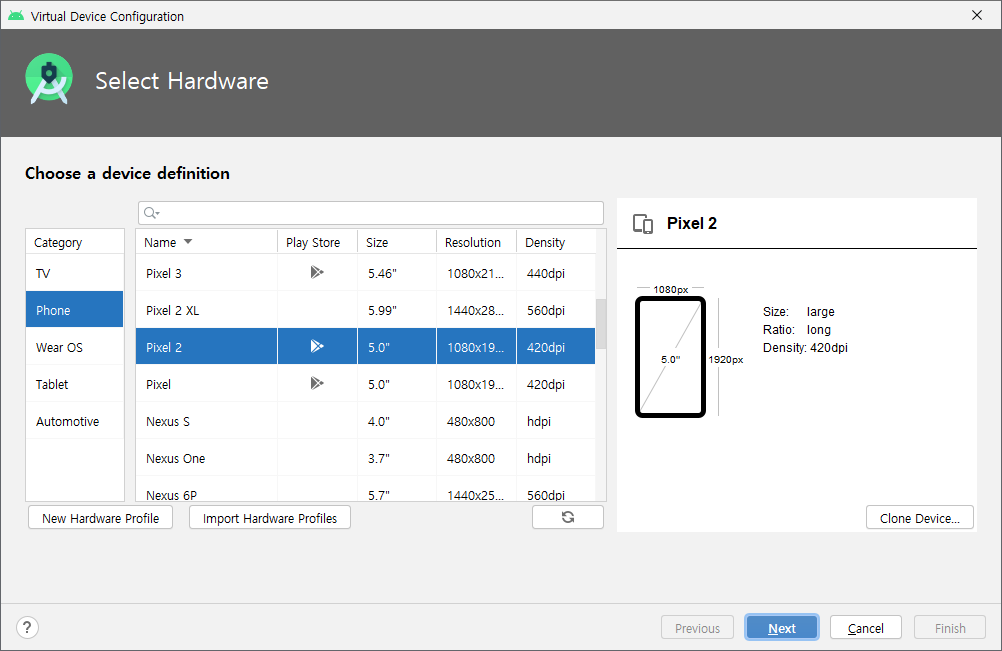The image size is (1002, 651).
Task: Click 480x800 resolution in Nexus One row
Action: pyautogui.click(x=476, y=458)
